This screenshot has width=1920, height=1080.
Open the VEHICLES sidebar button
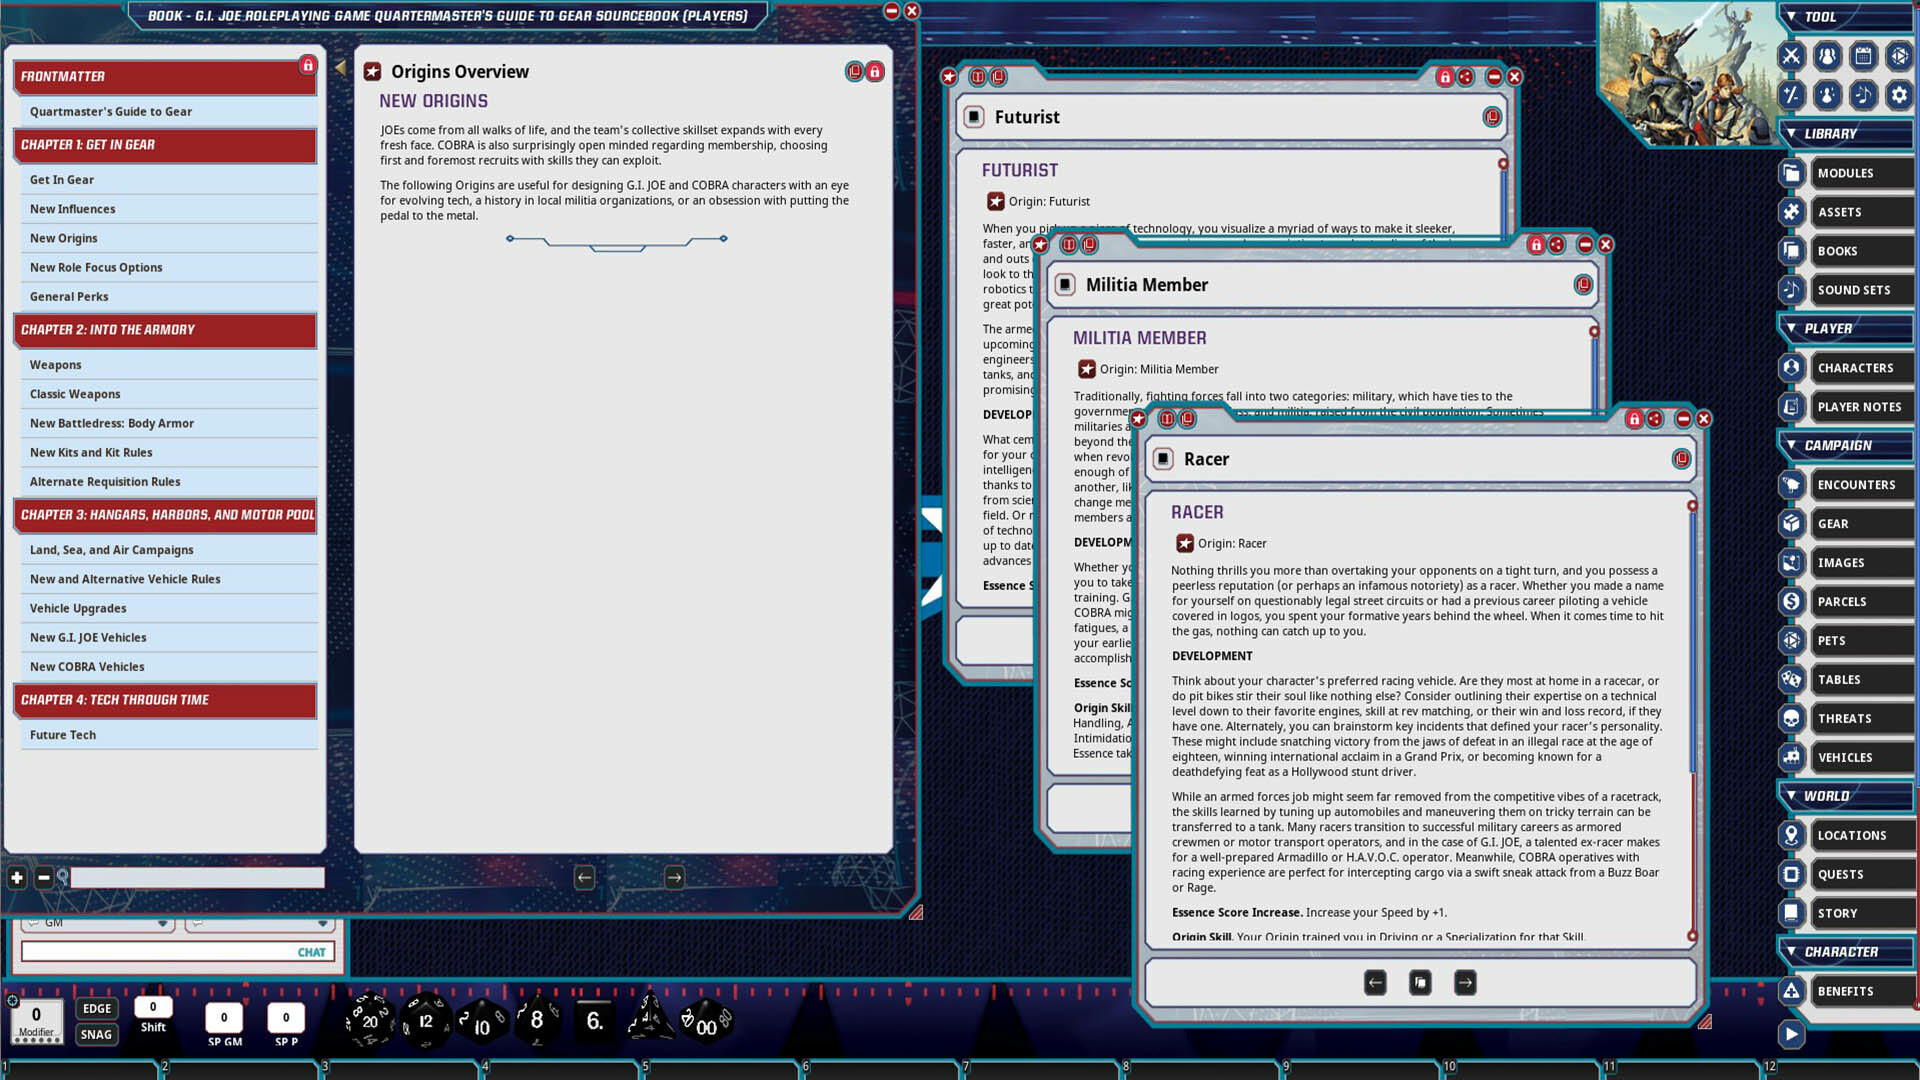pos(1862,757)
